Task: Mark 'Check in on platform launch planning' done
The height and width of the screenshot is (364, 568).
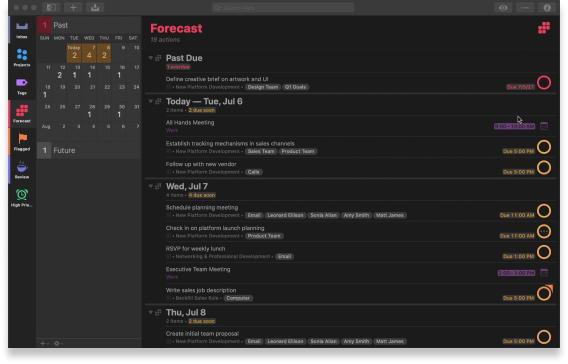Action: pyautogui.click(x=544, y=231)
